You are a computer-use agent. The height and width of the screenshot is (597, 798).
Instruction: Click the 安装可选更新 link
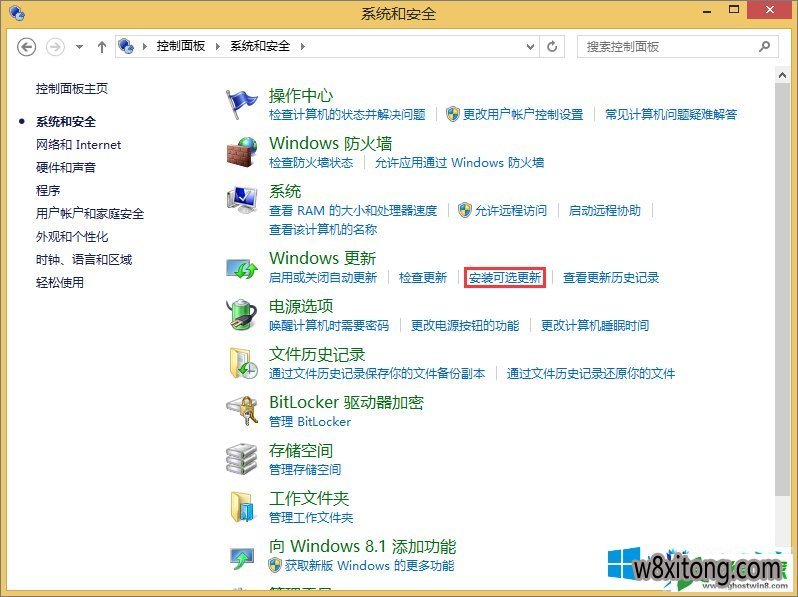[505, 278]
